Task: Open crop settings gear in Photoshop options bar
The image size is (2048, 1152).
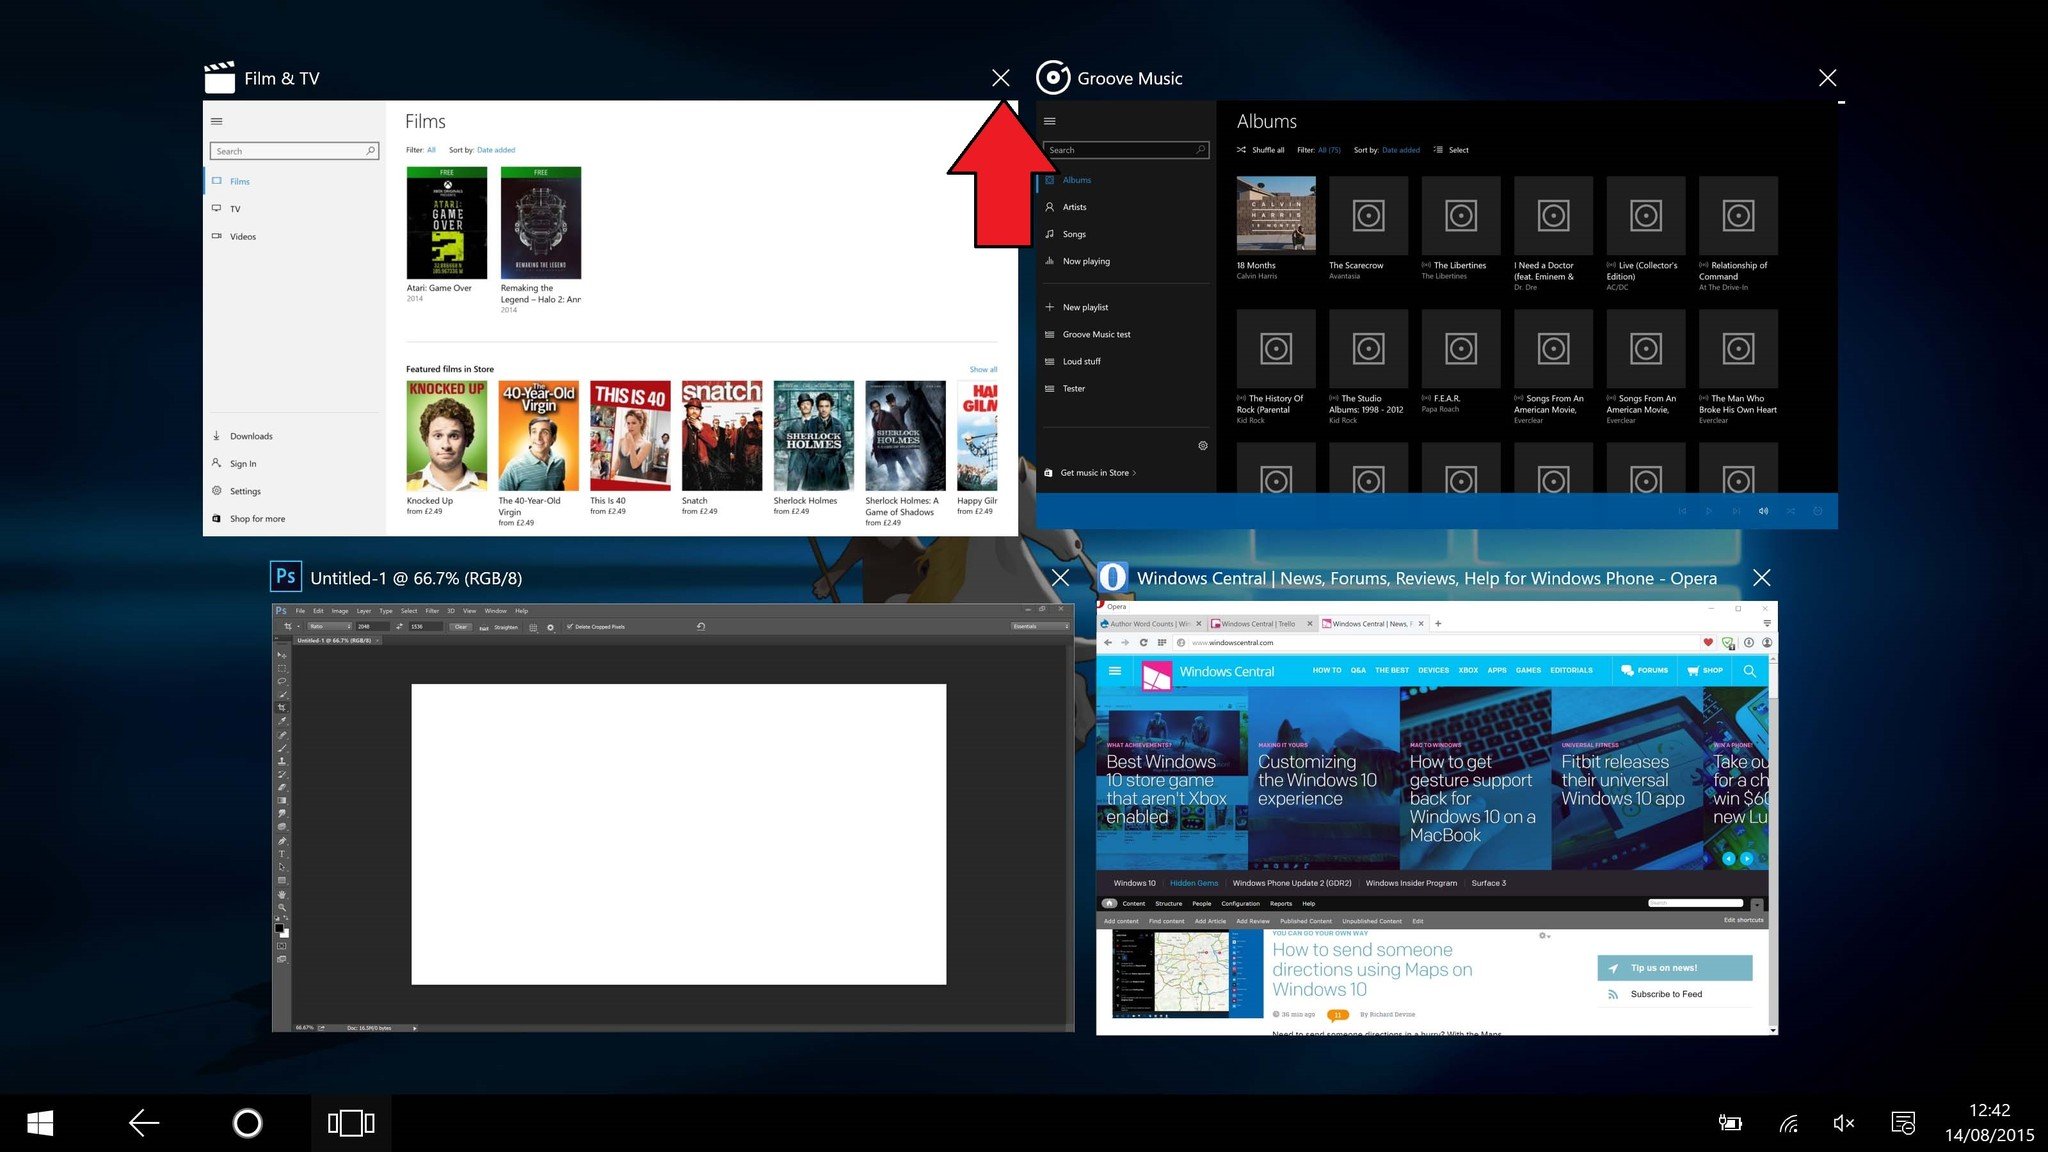Action: point(550,627)
